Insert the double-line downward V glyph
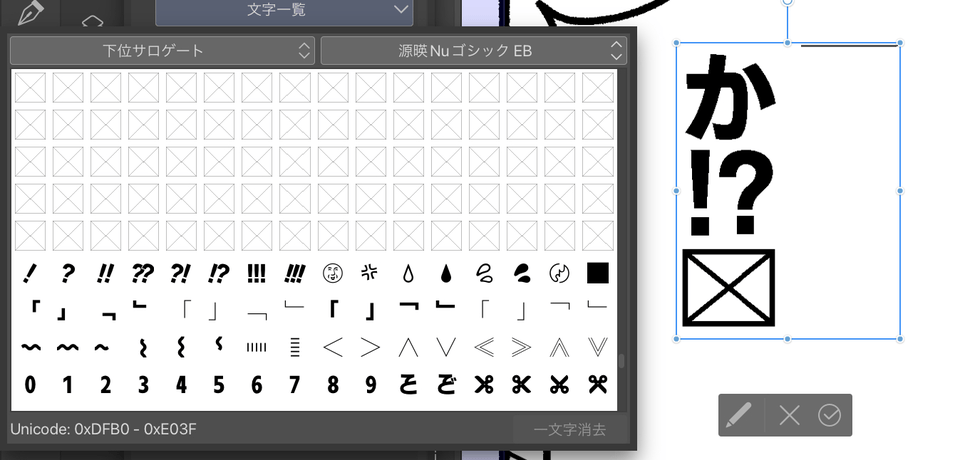This screenshot has width=960, height=460. pyautogui.click(x=598, y=347)
